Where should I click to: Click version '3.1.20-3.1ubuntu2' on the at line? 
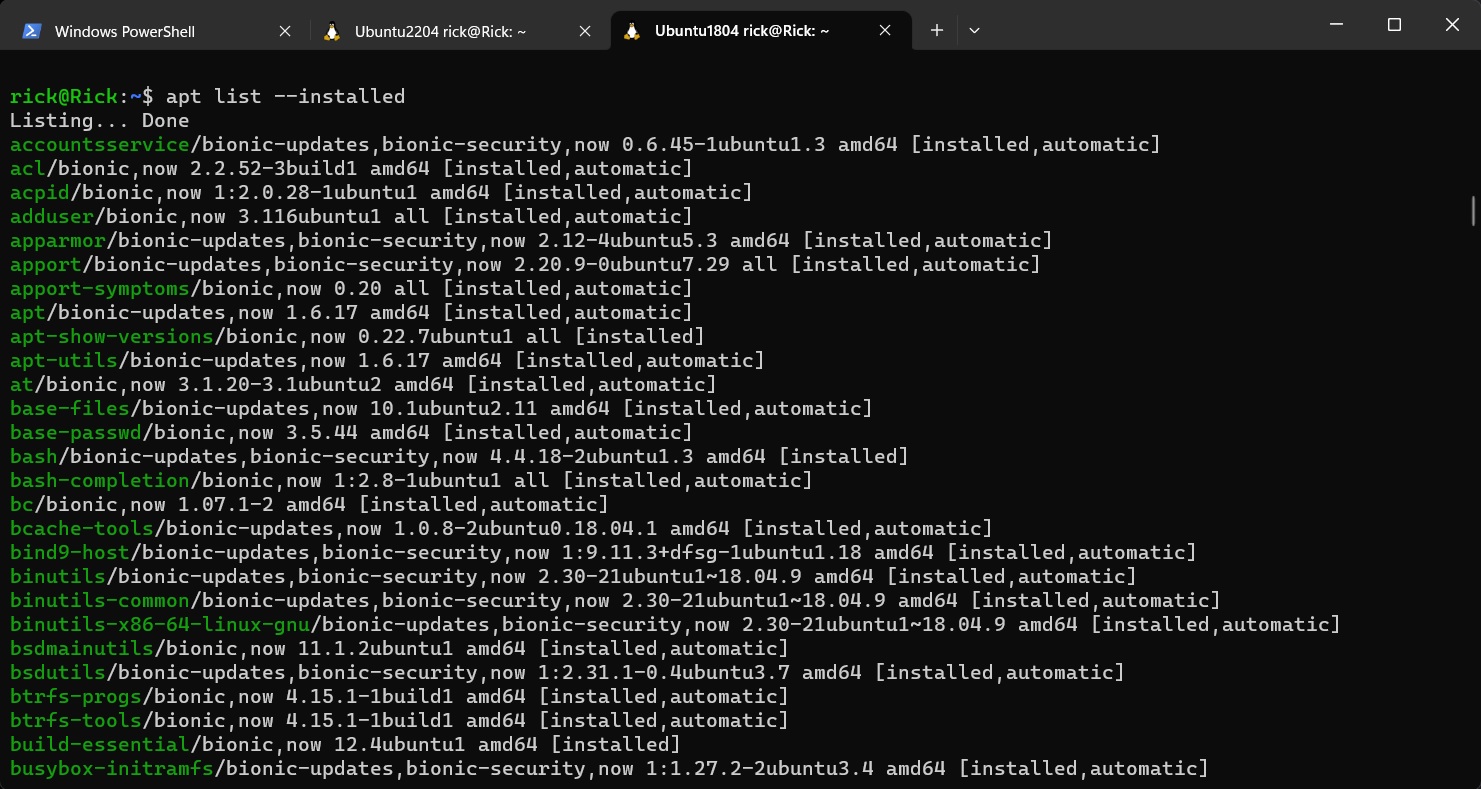[x=280, y=385]
